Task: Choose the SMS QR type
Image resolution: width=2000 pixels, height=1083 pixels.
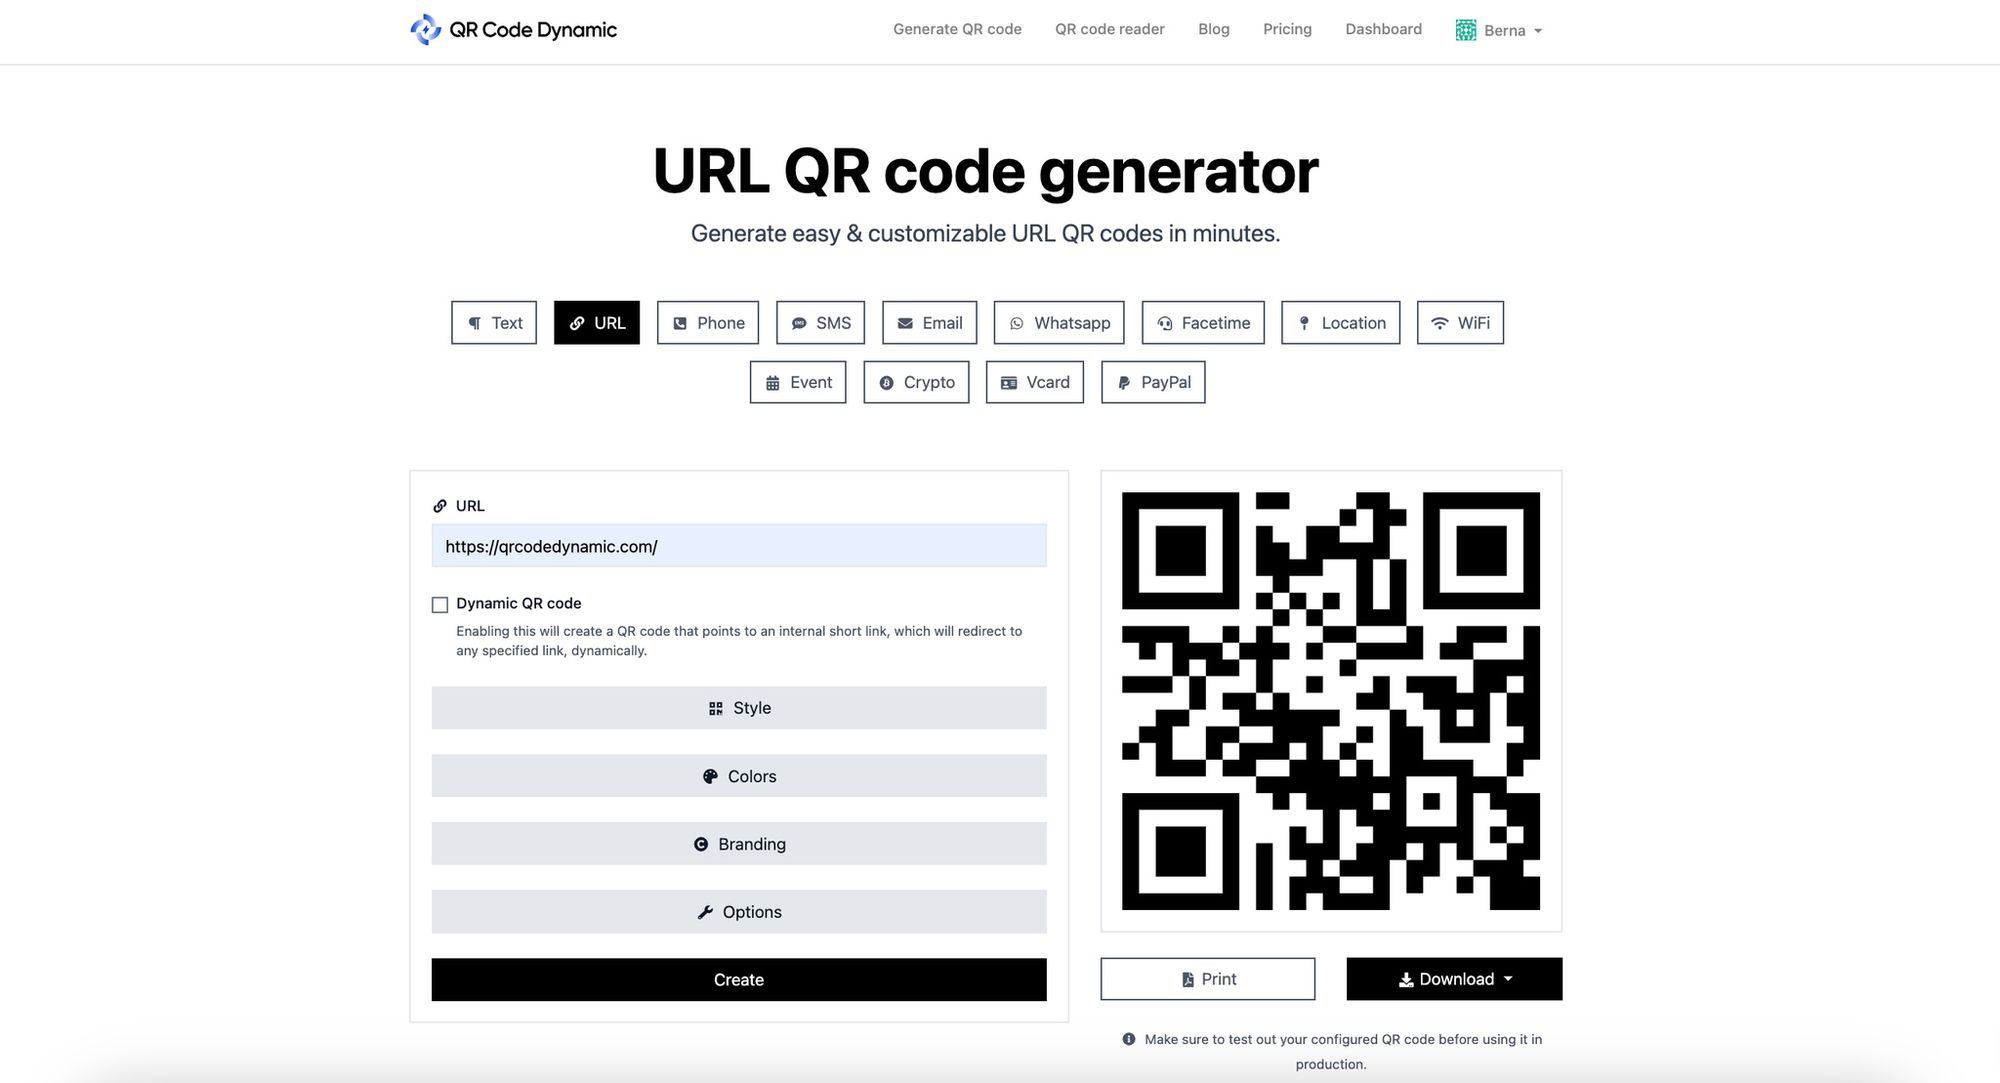Action: pos(820,323)
